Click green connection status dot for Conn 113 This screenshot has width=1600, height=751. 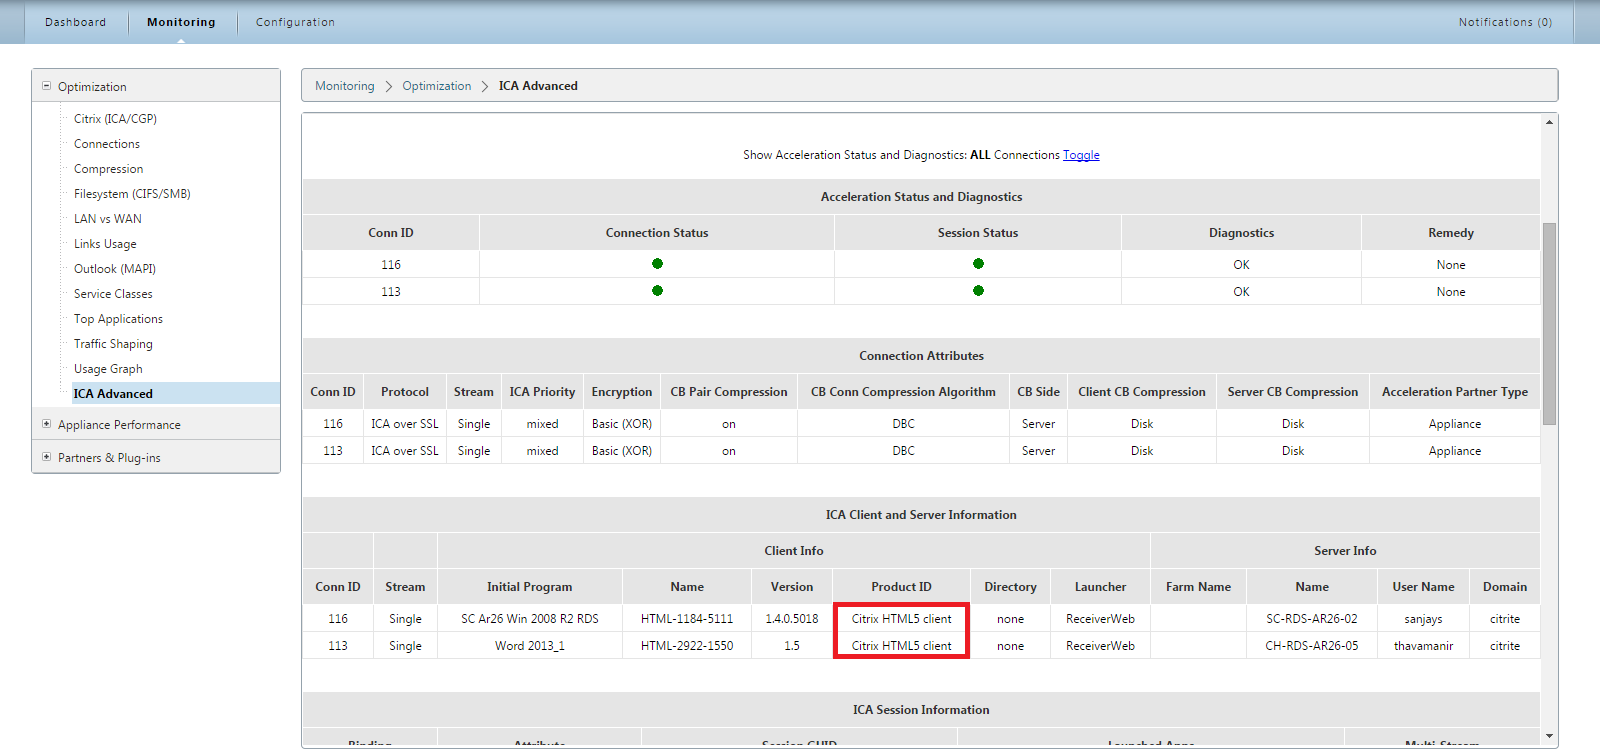657,291
